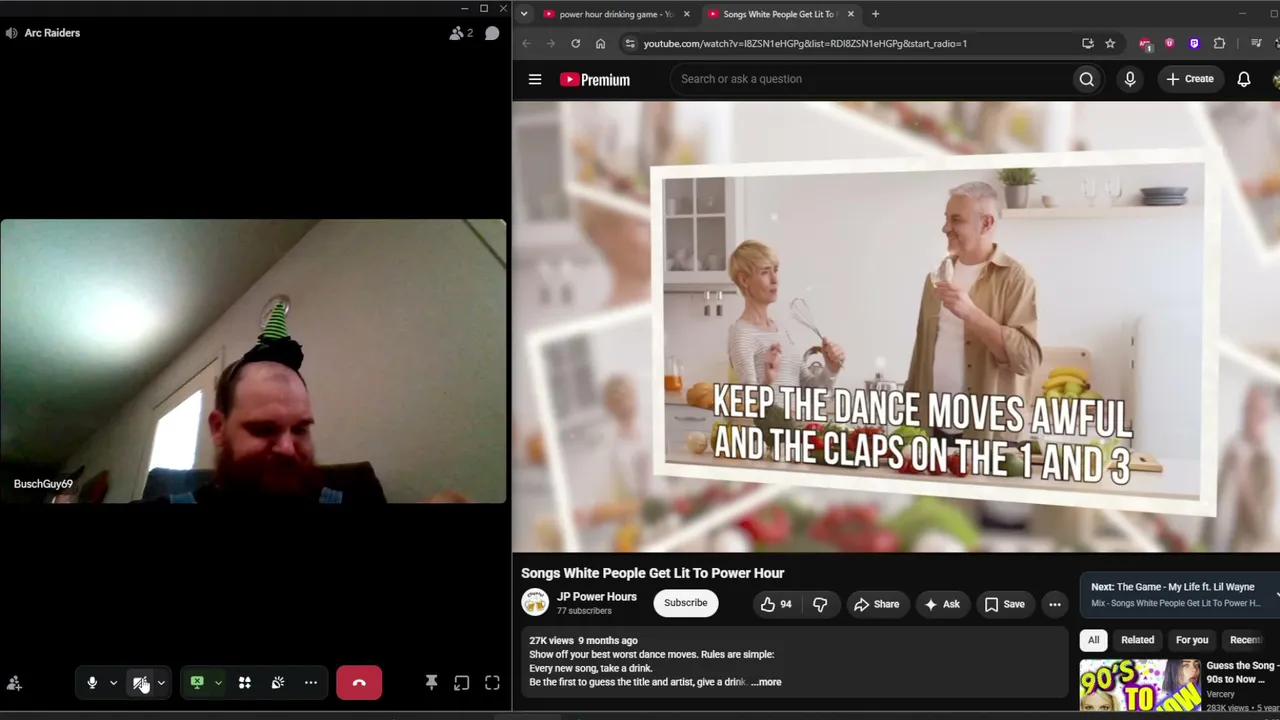Enter full screen in the call window
The height and width of the screenshot is (720, 1280).
[492, 683]
